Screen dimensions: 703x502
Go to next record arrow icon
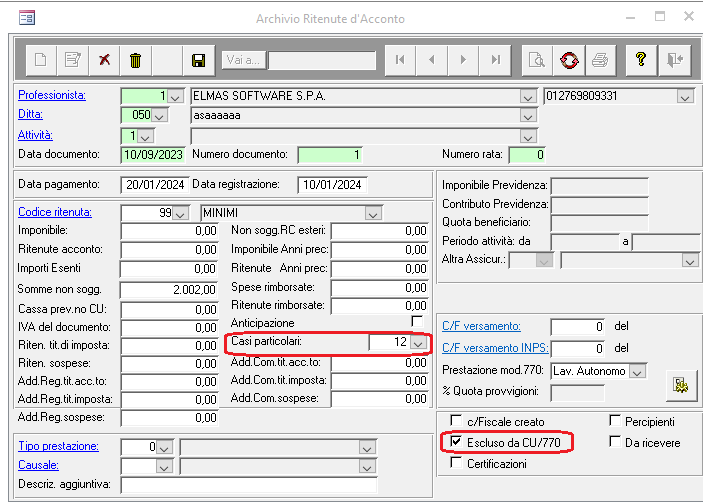pyautogui.click(x=463, y=60)
